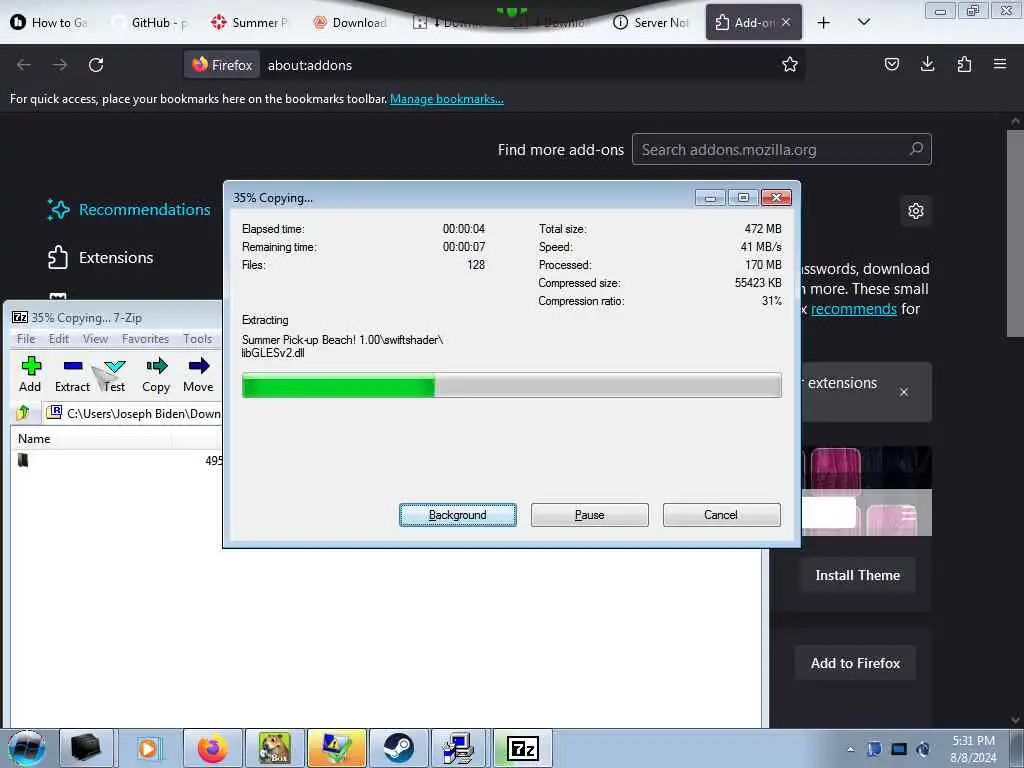Bookmark this page with star icon
1024x768 pixels.
(790, 65)
